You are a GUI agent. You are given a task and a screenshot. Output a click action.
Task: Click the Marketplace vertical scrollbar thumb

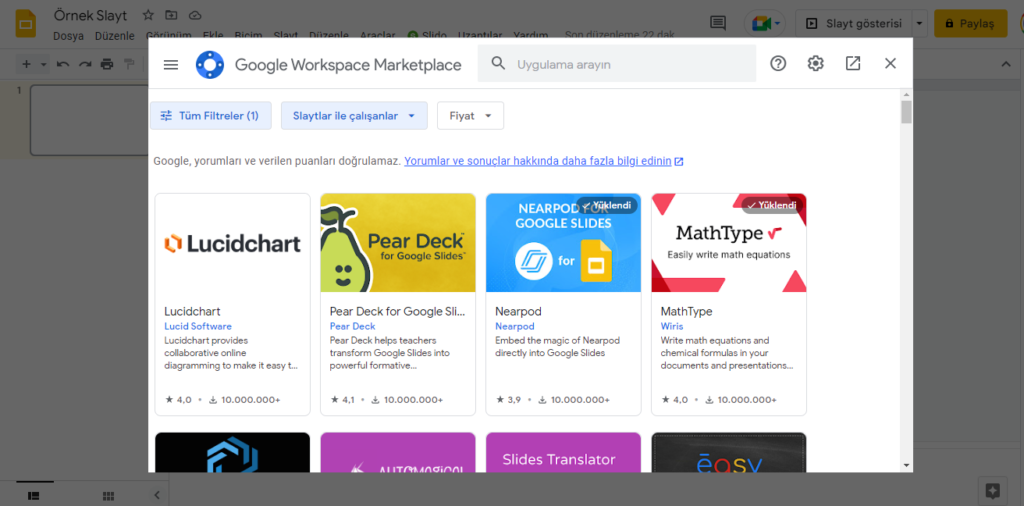pos(906,112)
